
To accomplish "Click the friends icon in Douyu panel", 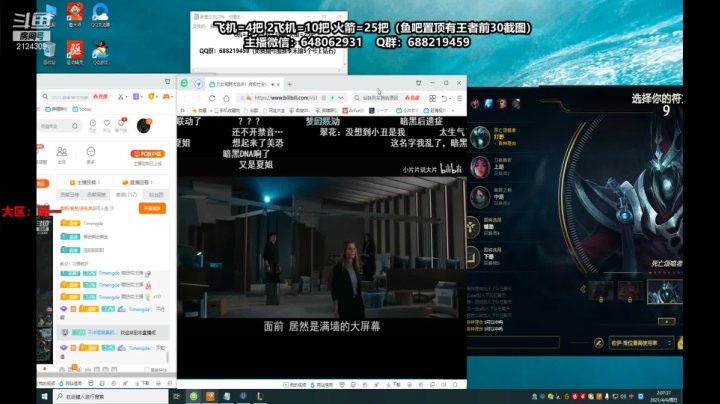I will click(x=62, y=152).
